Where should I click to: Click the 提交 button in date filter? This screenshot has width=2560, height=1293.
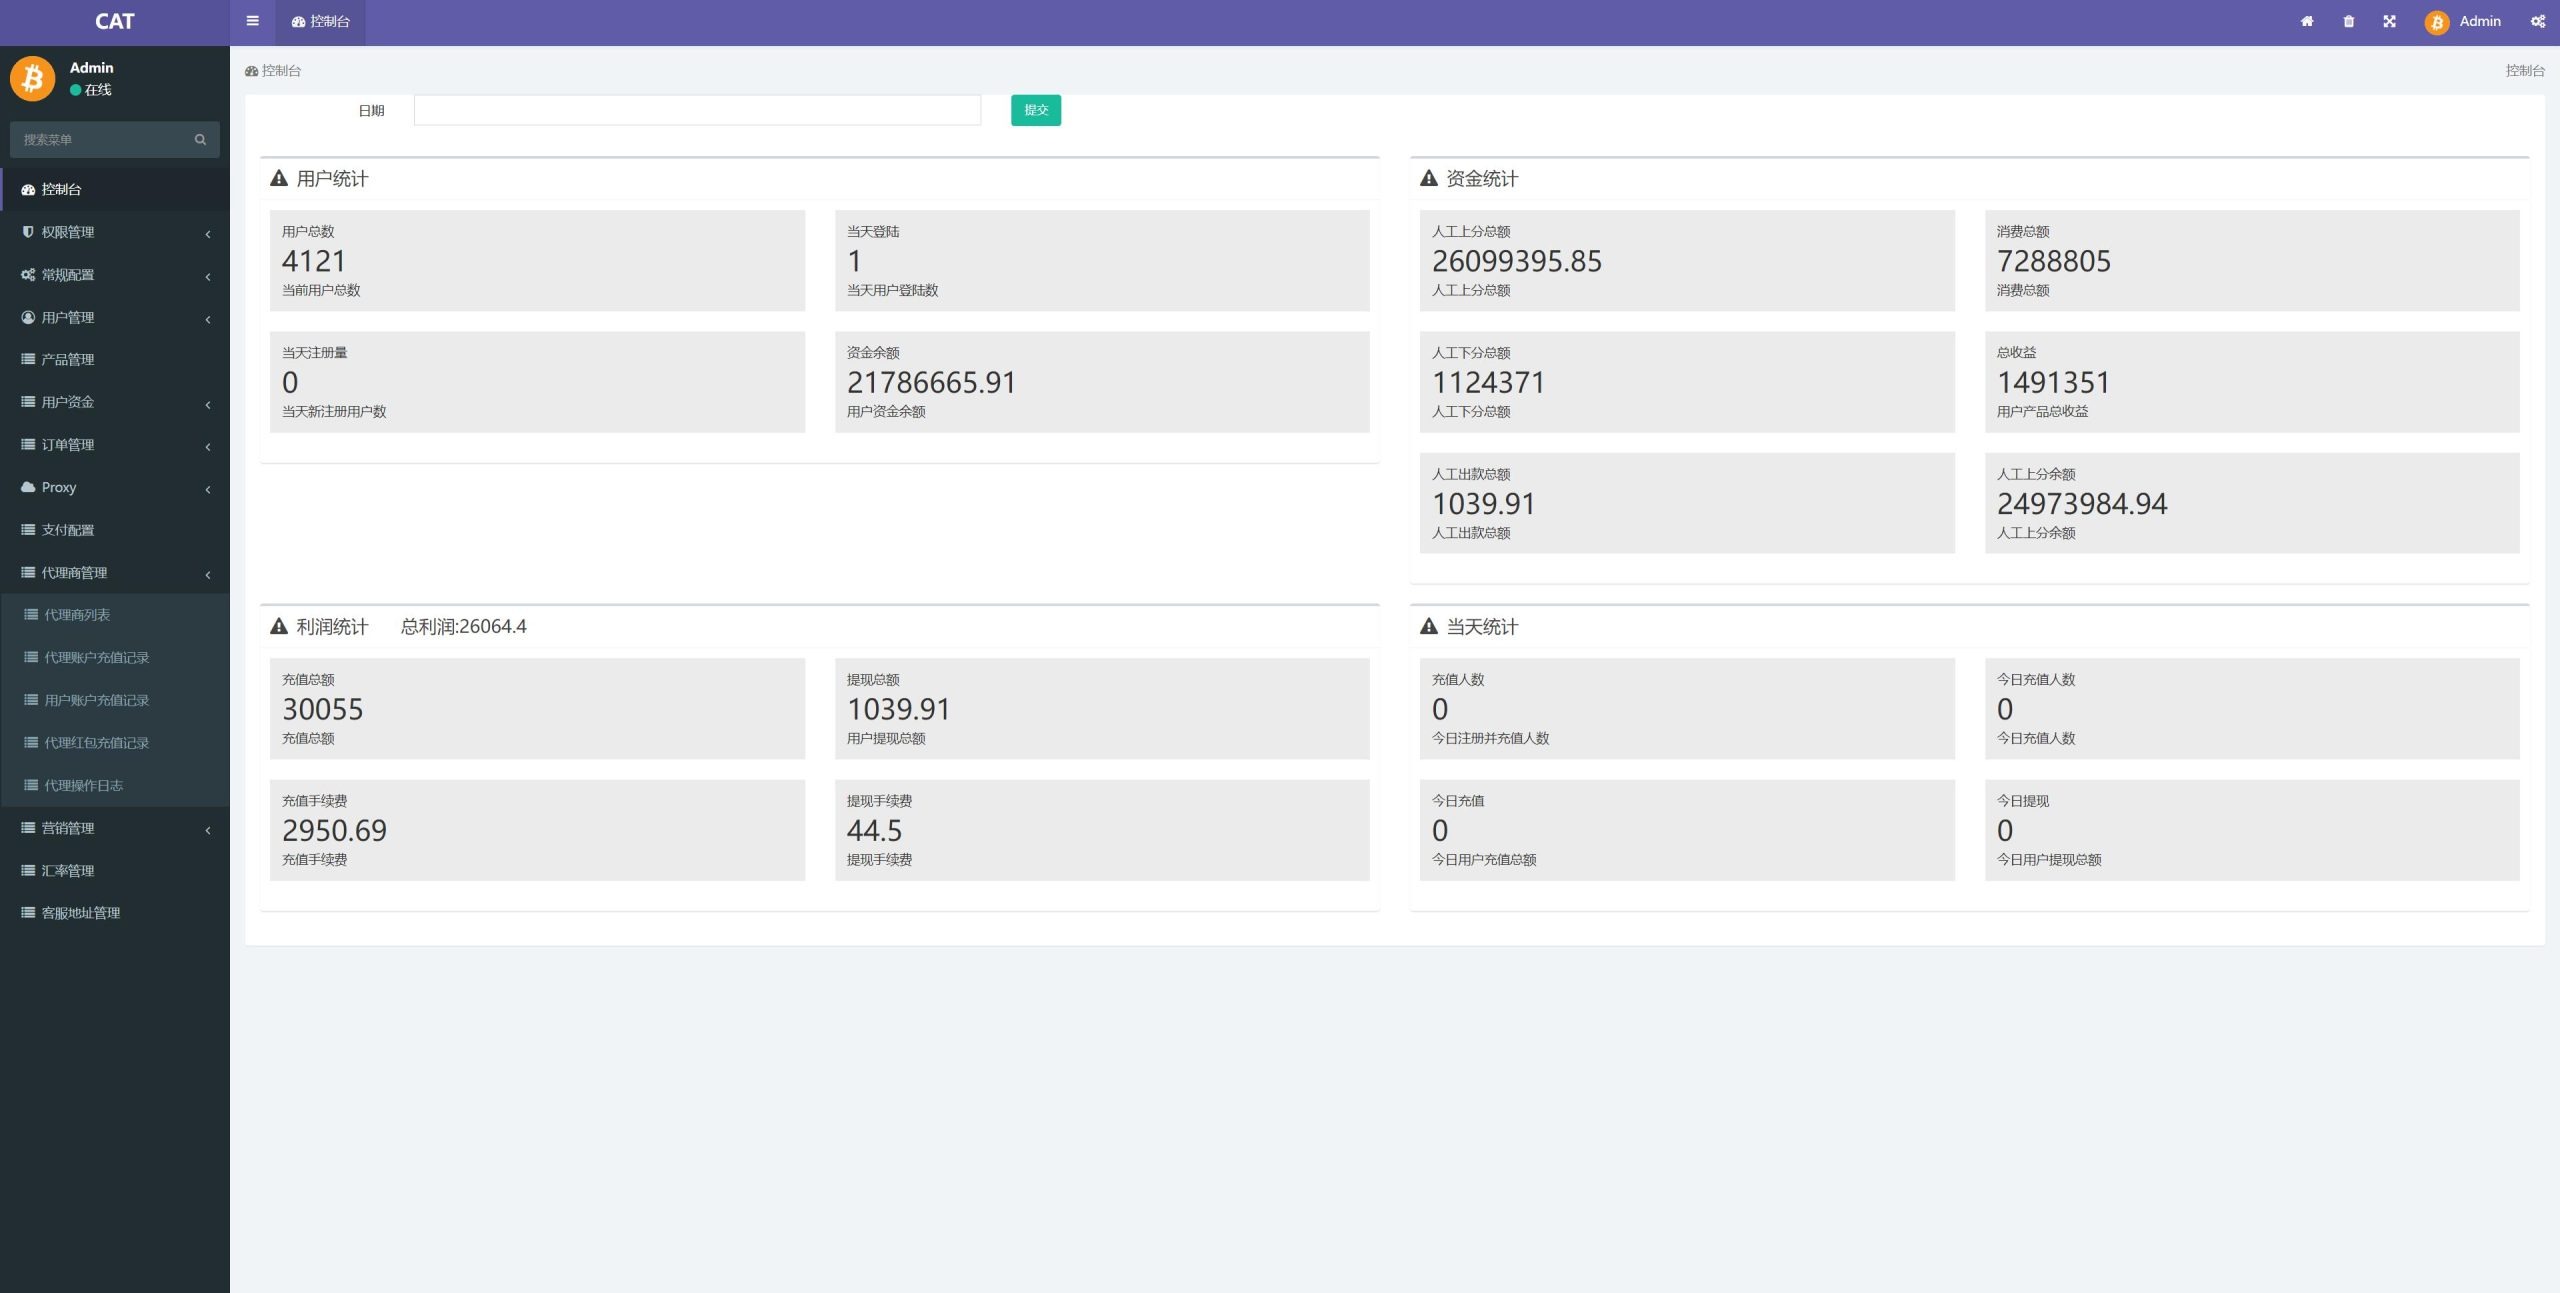(1035, 109)
